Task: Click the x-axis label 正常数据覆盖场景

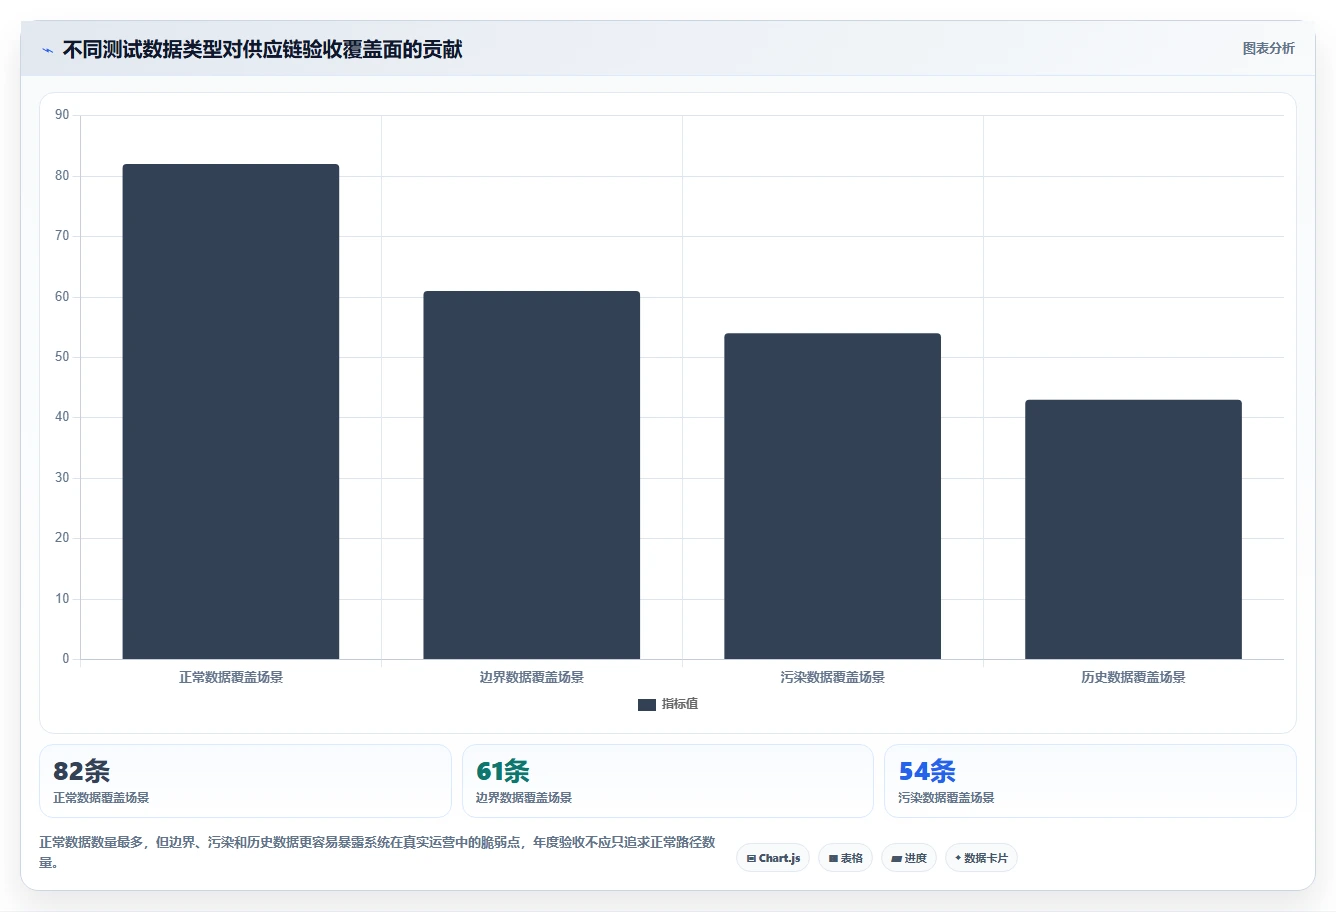Action: click(231, 677)
